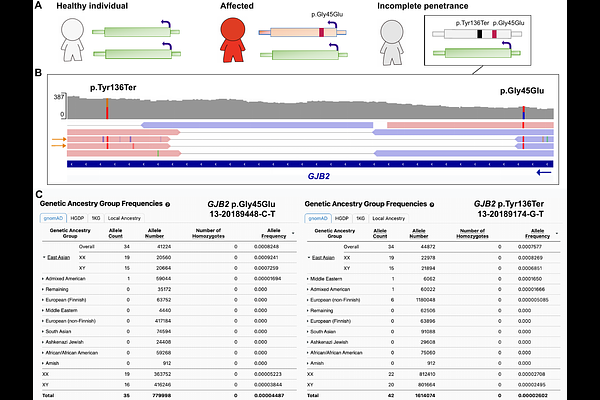Sort by Number of Homozygotes header in p.Tyr136Ter table
This screenshot has height=400, width=600.
point(473,233)
